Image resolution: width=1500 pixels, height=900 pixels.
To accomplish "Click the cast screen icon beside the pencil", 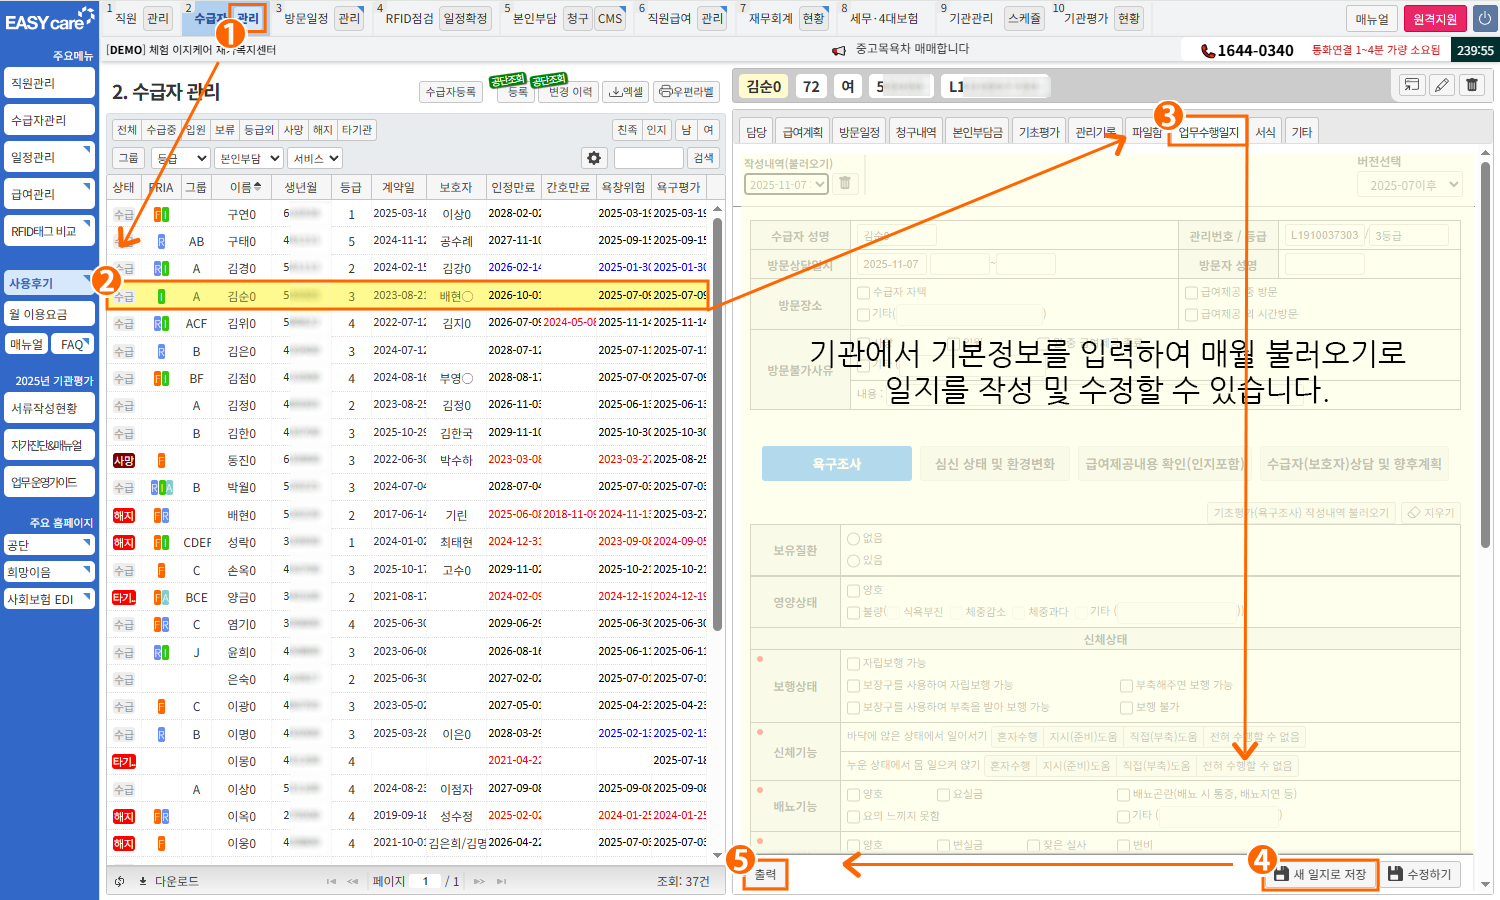I will tap(1411, 85).
